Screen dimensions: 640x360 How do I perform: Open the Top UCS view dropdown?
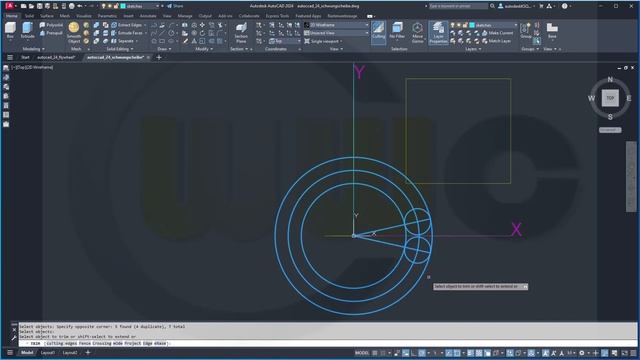284,41
